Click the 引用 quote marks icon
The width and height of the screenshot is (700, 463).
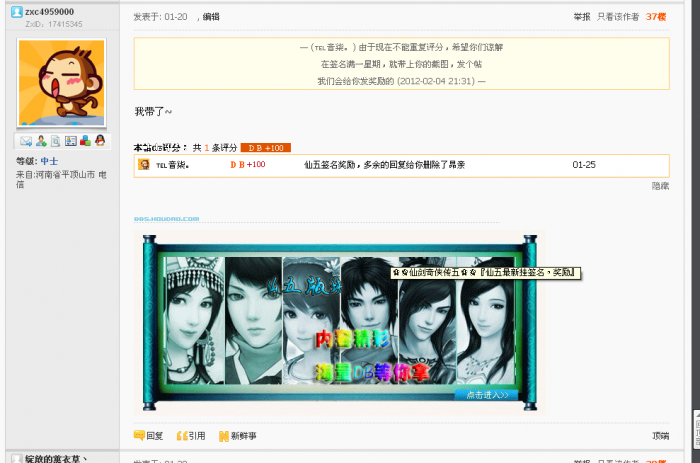coord(182,436)
